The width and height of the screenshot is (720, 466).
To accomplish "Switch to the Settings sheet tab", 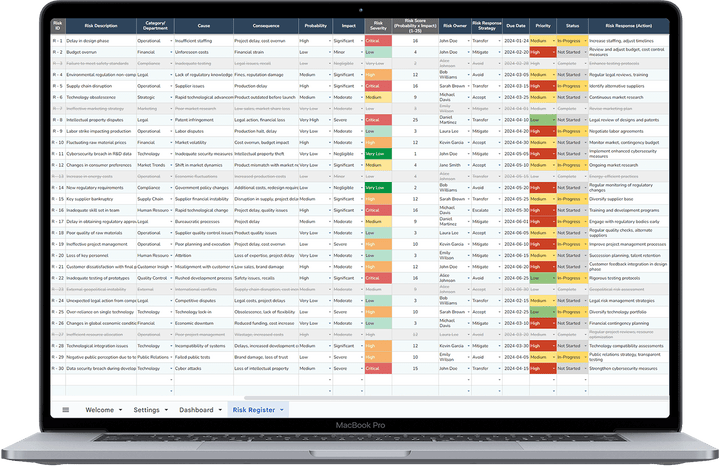I will tap(146, 410).
